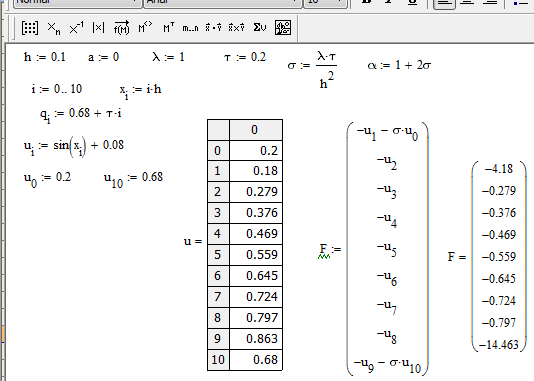
Task: Select u table cell 0.559 in row 5
Action: click(x=256, y=255)
